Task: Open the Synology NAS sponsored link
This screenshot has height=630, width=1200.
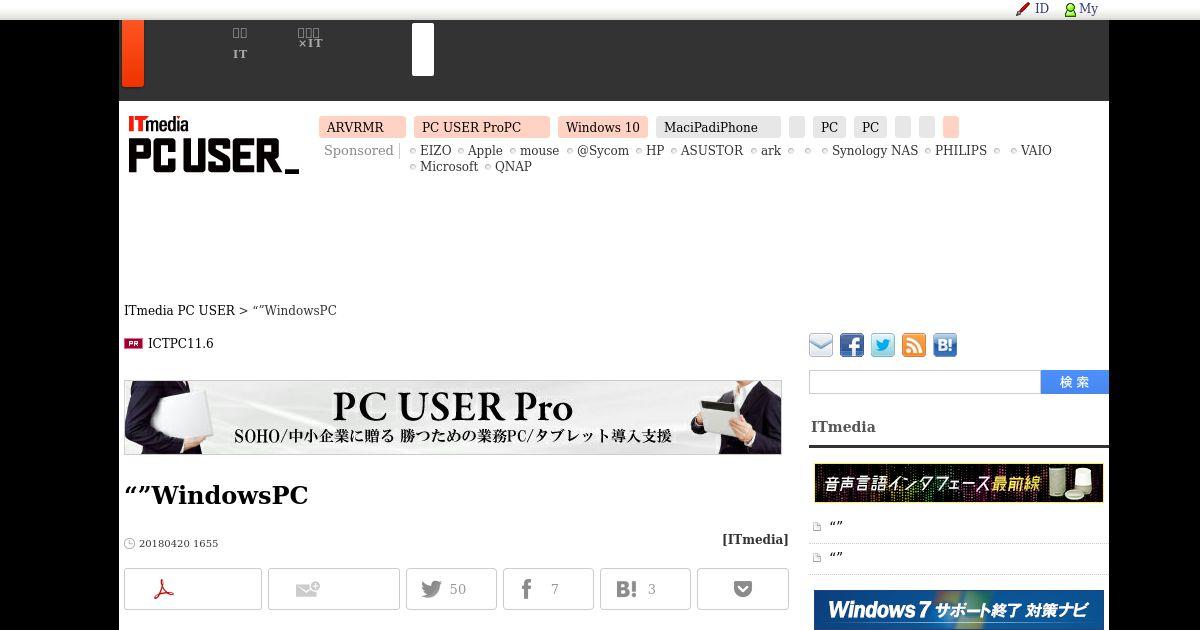Action: 875,150
